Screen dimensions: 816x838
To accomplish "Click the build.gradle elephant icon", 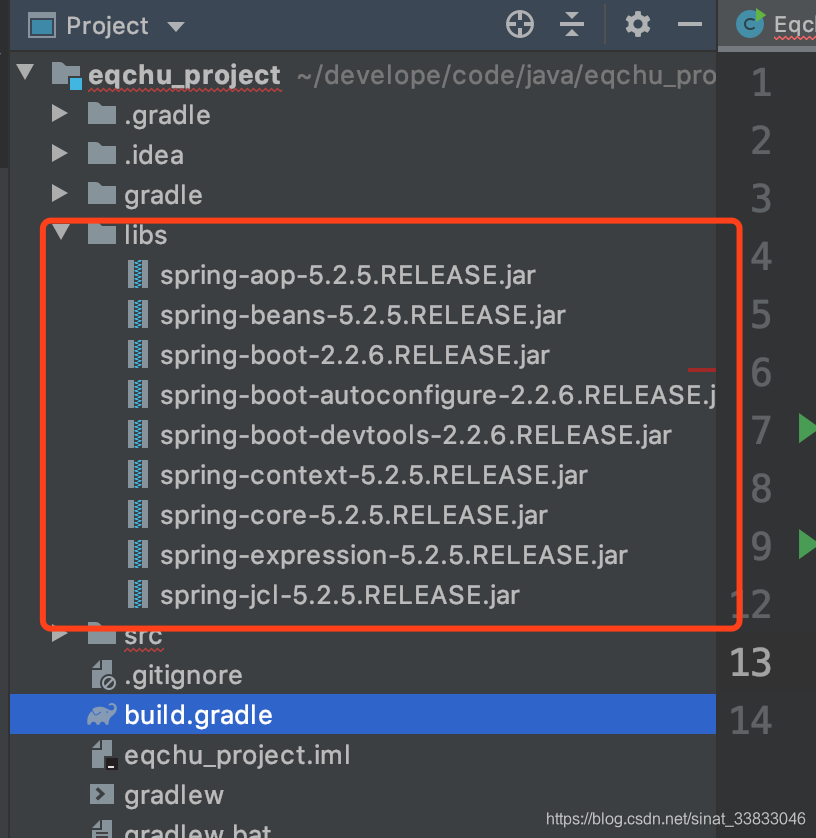I will click(102, 715).
